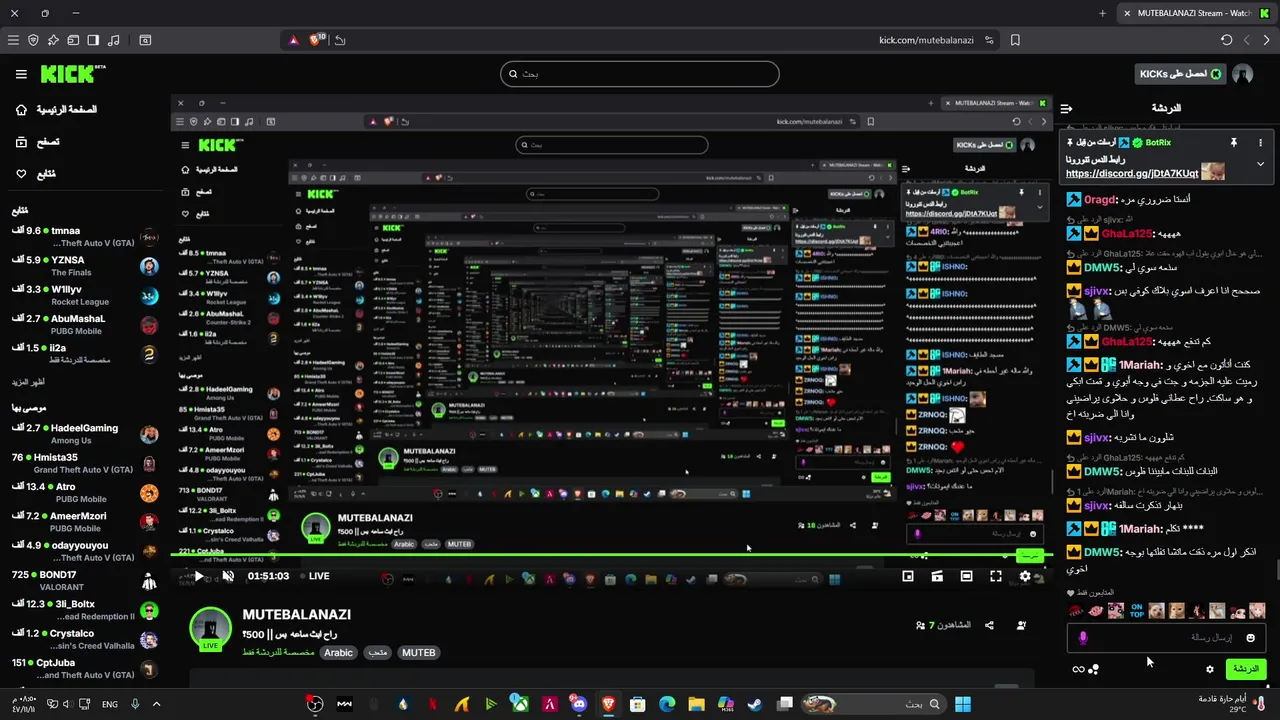
Task: Open BOND17 VALORANT channel
Action: [x=85, y=580]
